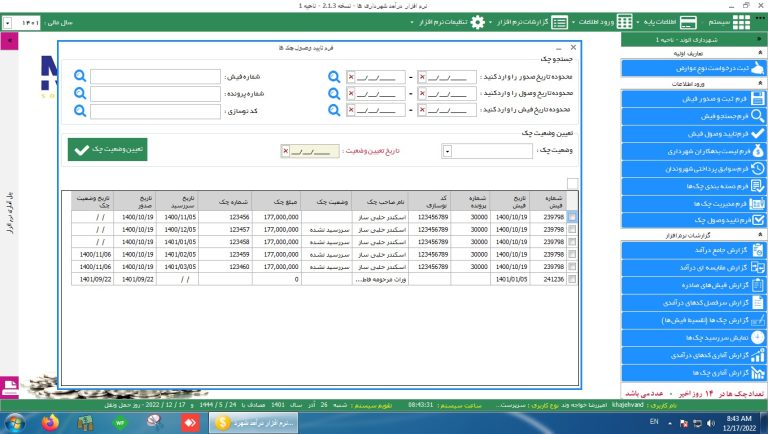Launch Firefox from the Windows taskbar
This screenshot has height=434, width=768.
click(50, 422)
